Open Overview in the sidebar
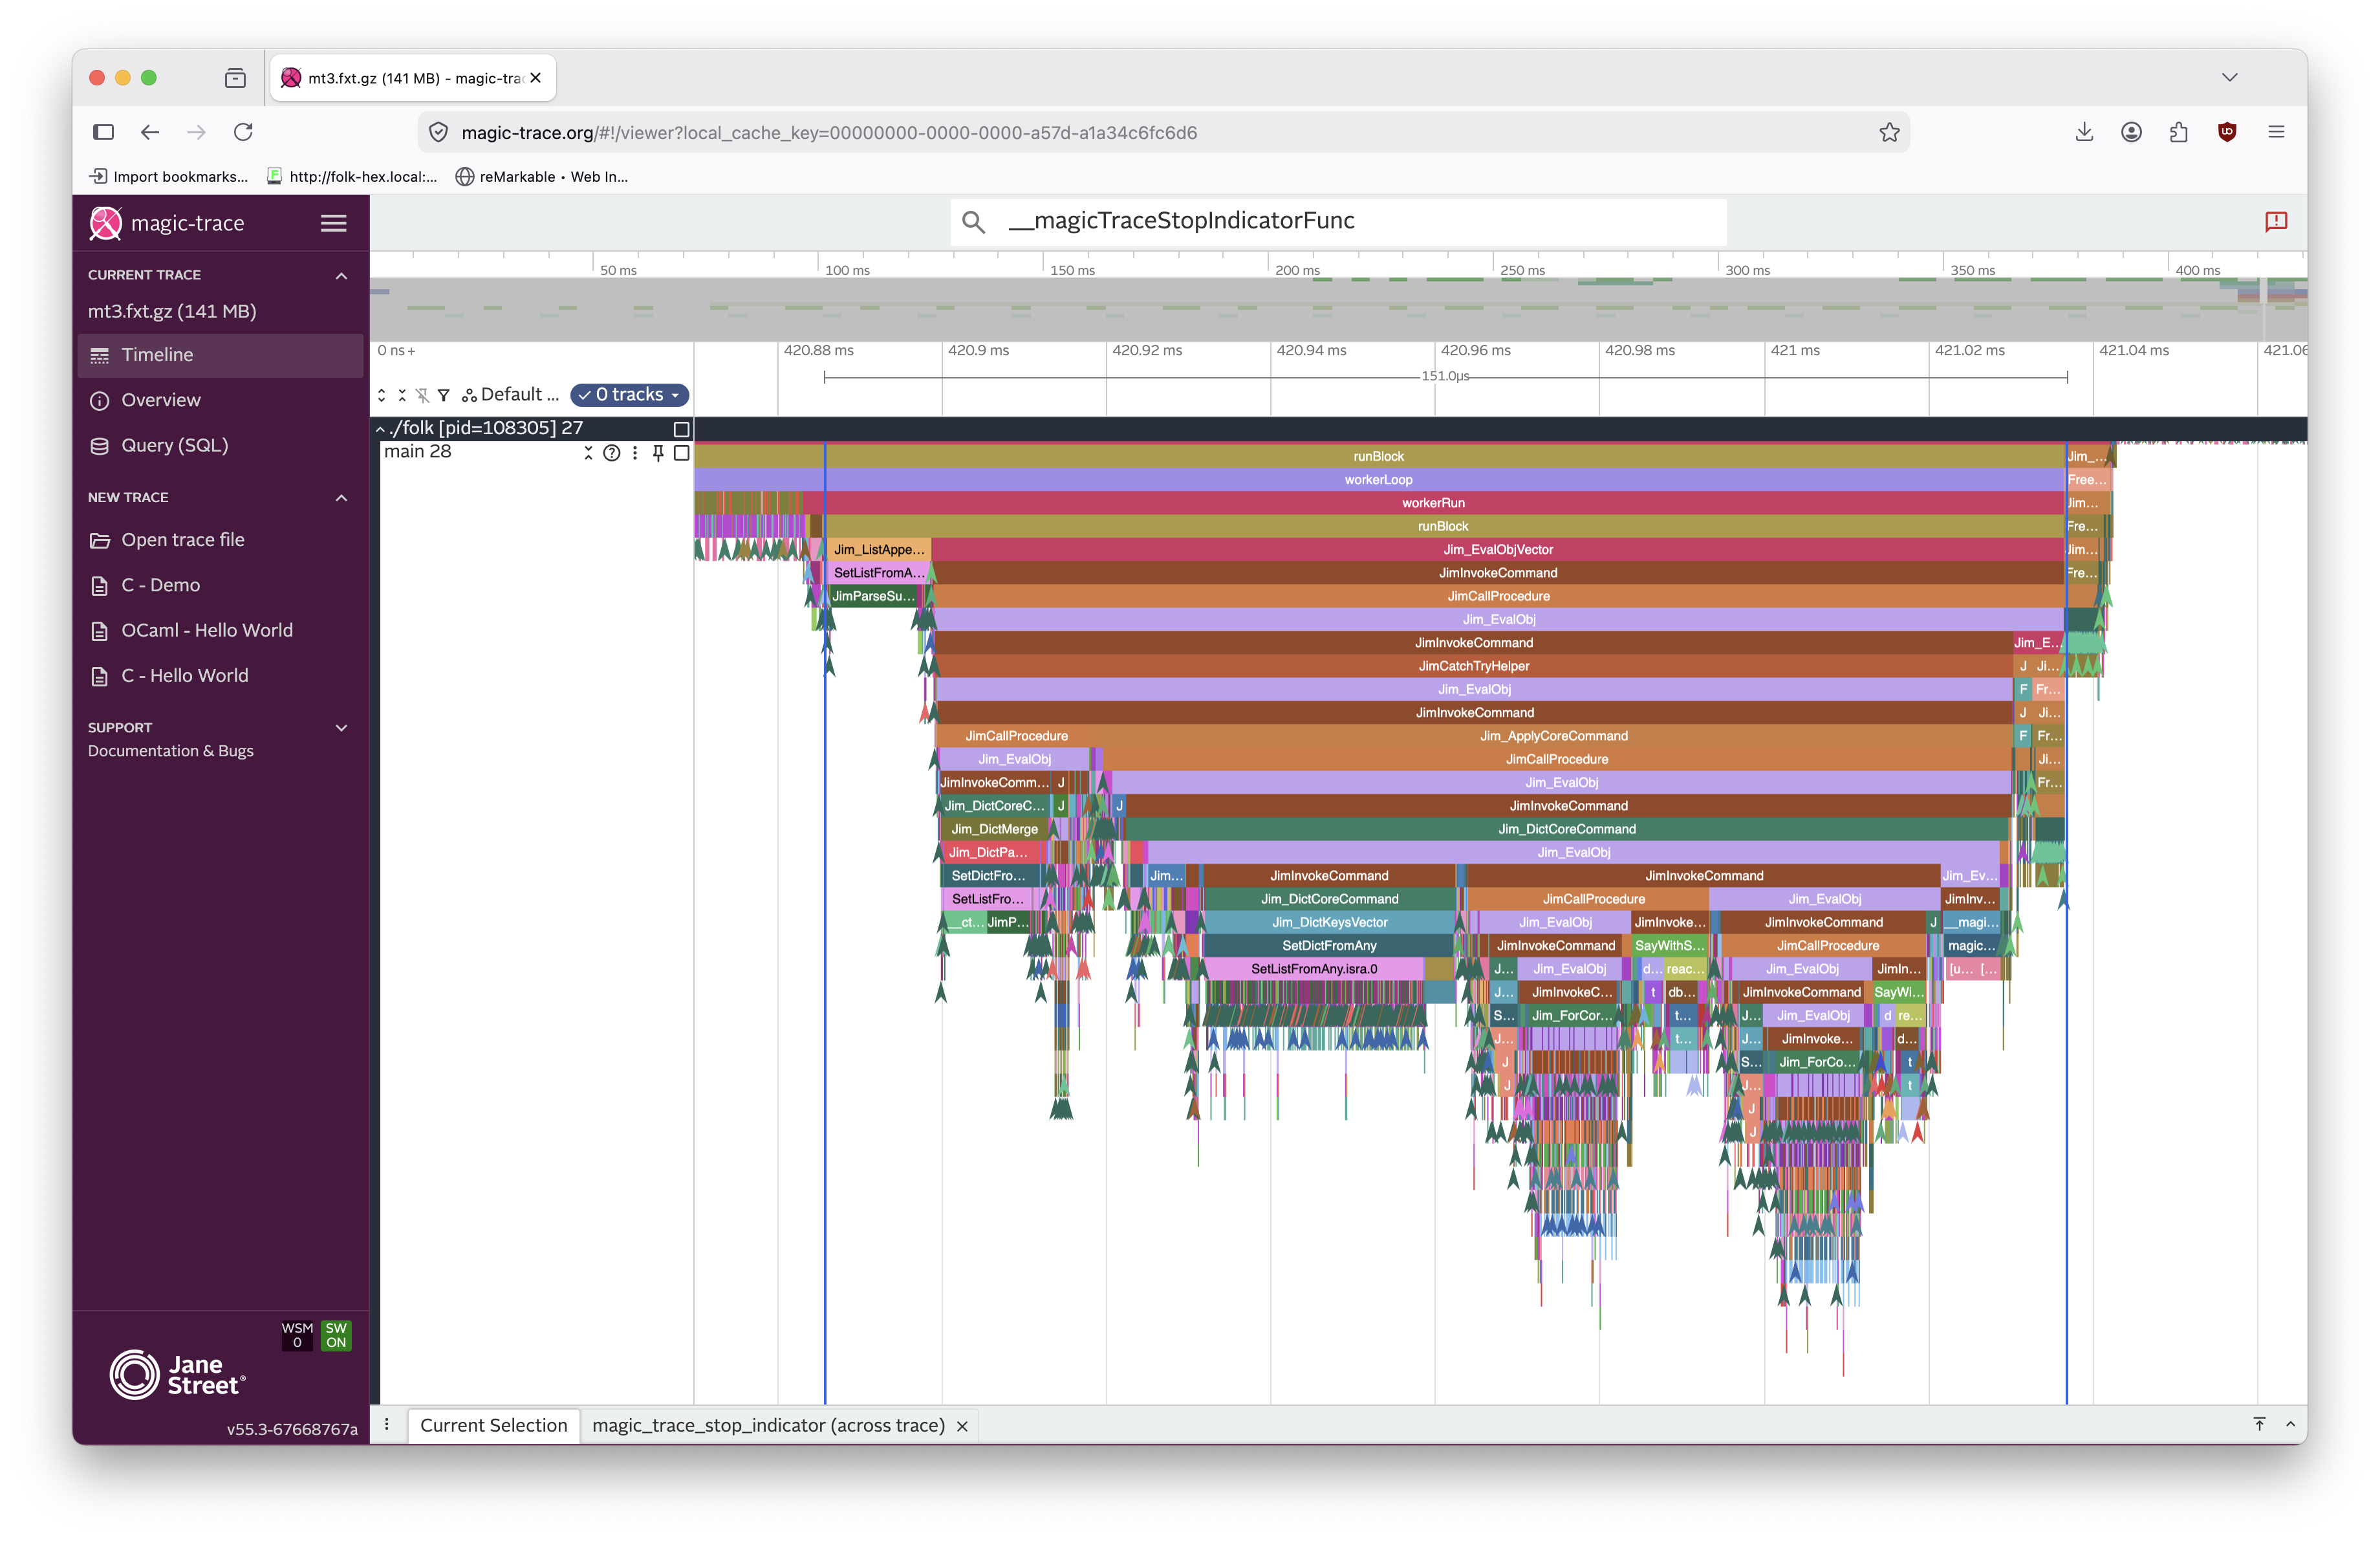2380x1541 pixels. pyautogui.click(x=220, y=400)
